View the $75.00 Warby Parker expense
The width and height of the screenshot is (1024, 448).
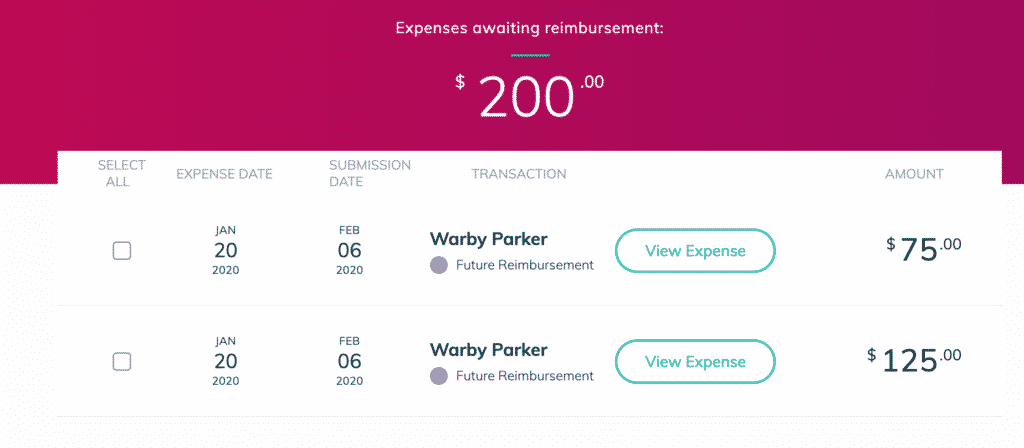695,251
